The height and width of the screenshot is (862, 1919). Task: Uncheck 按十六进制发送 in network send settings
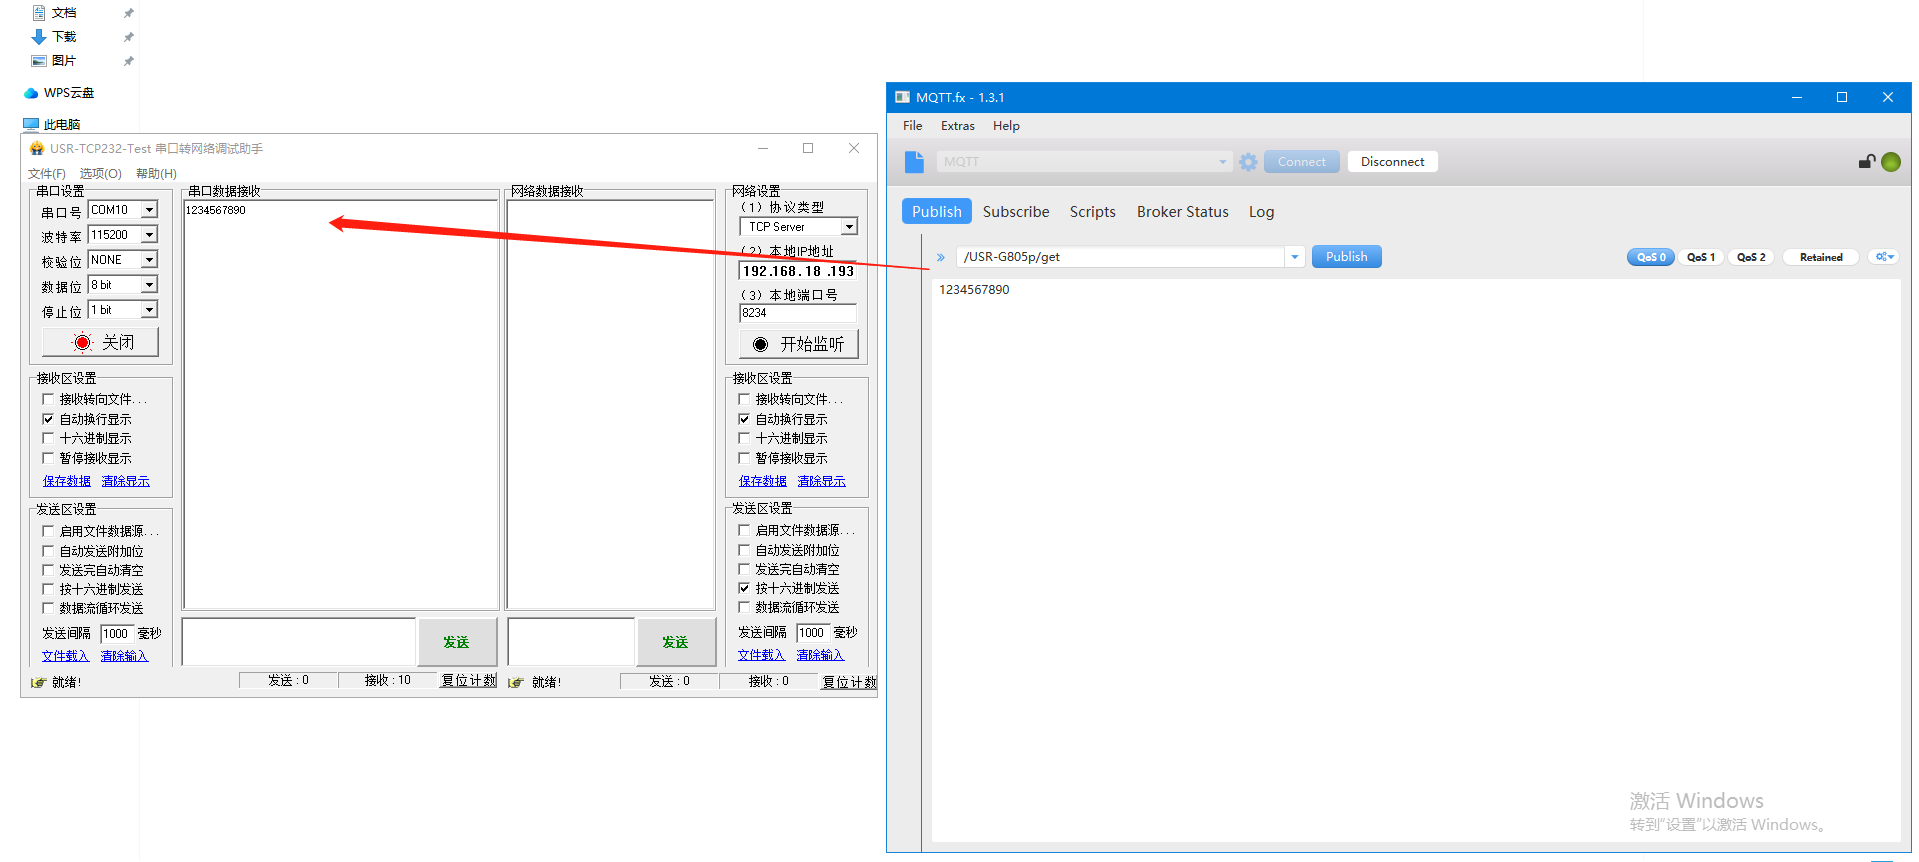pyautogui.click(x=744, y=588)
